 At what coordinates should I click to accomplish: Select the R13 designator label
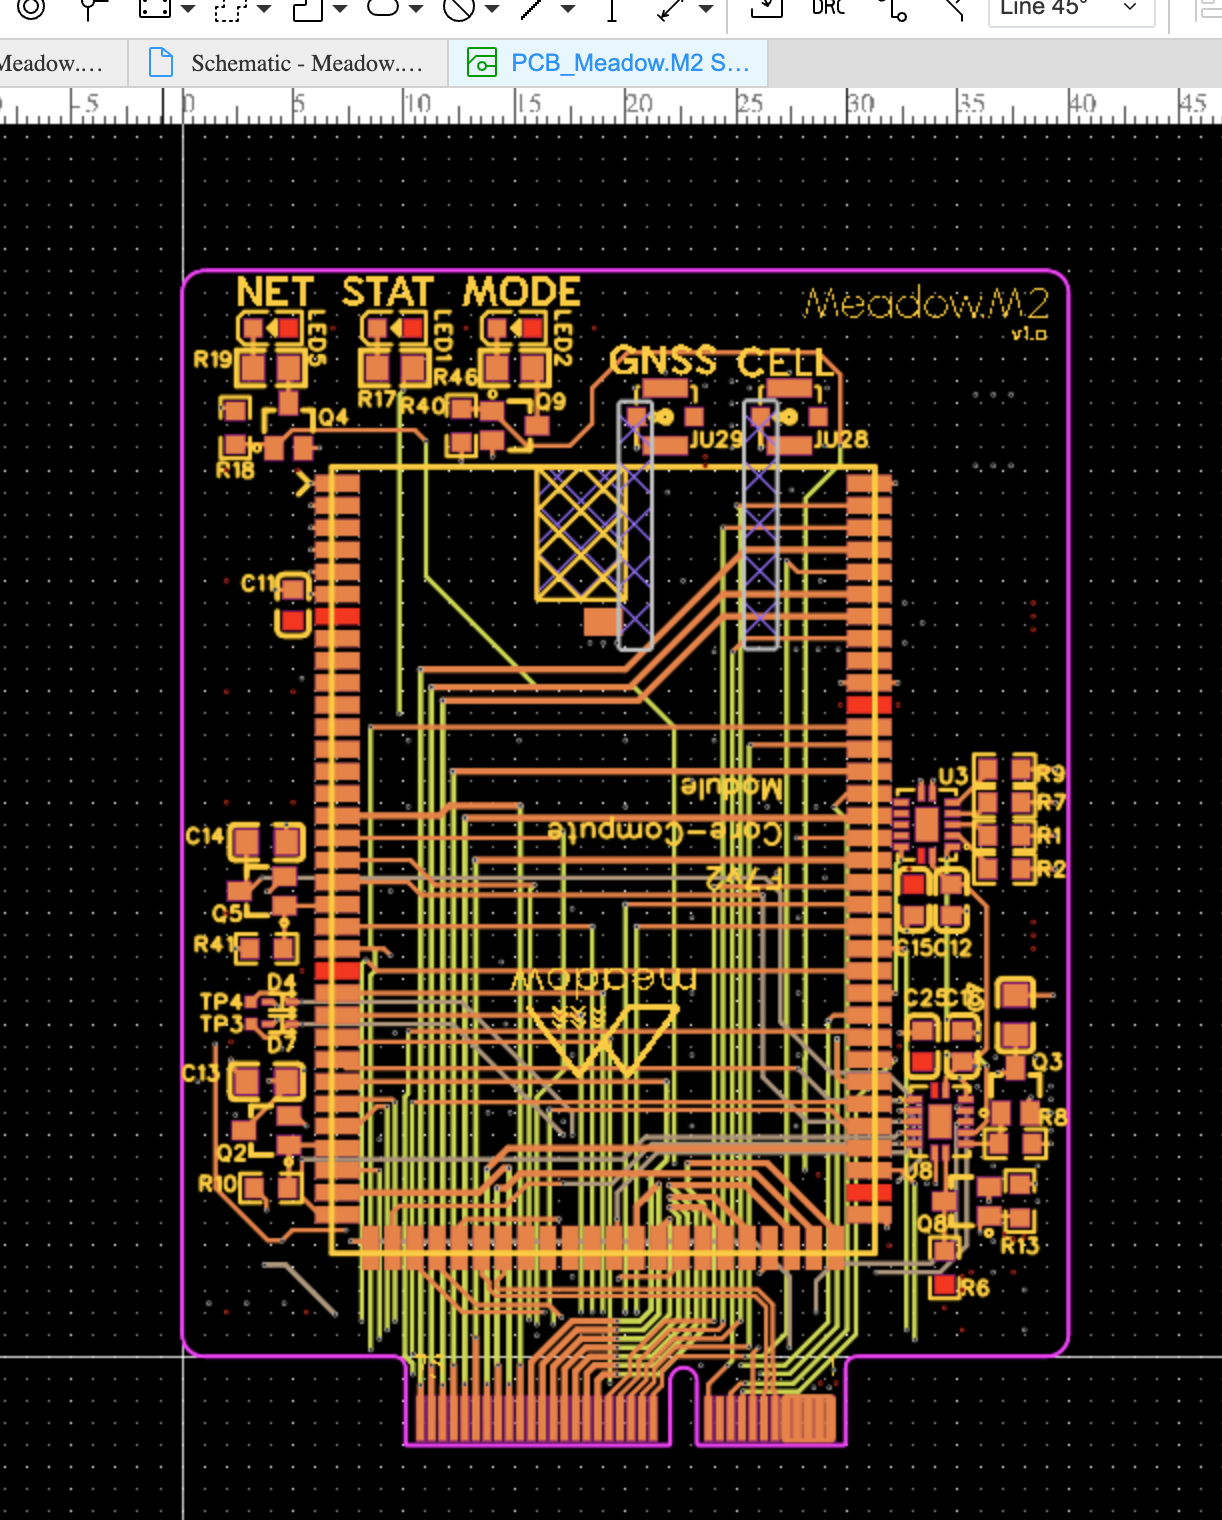tap(1020, 1245)
